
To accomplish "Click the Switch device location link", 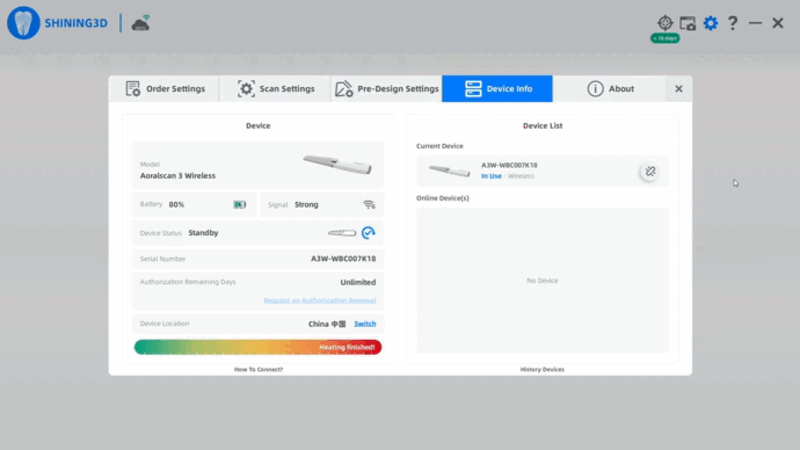I will coord(365,324).
